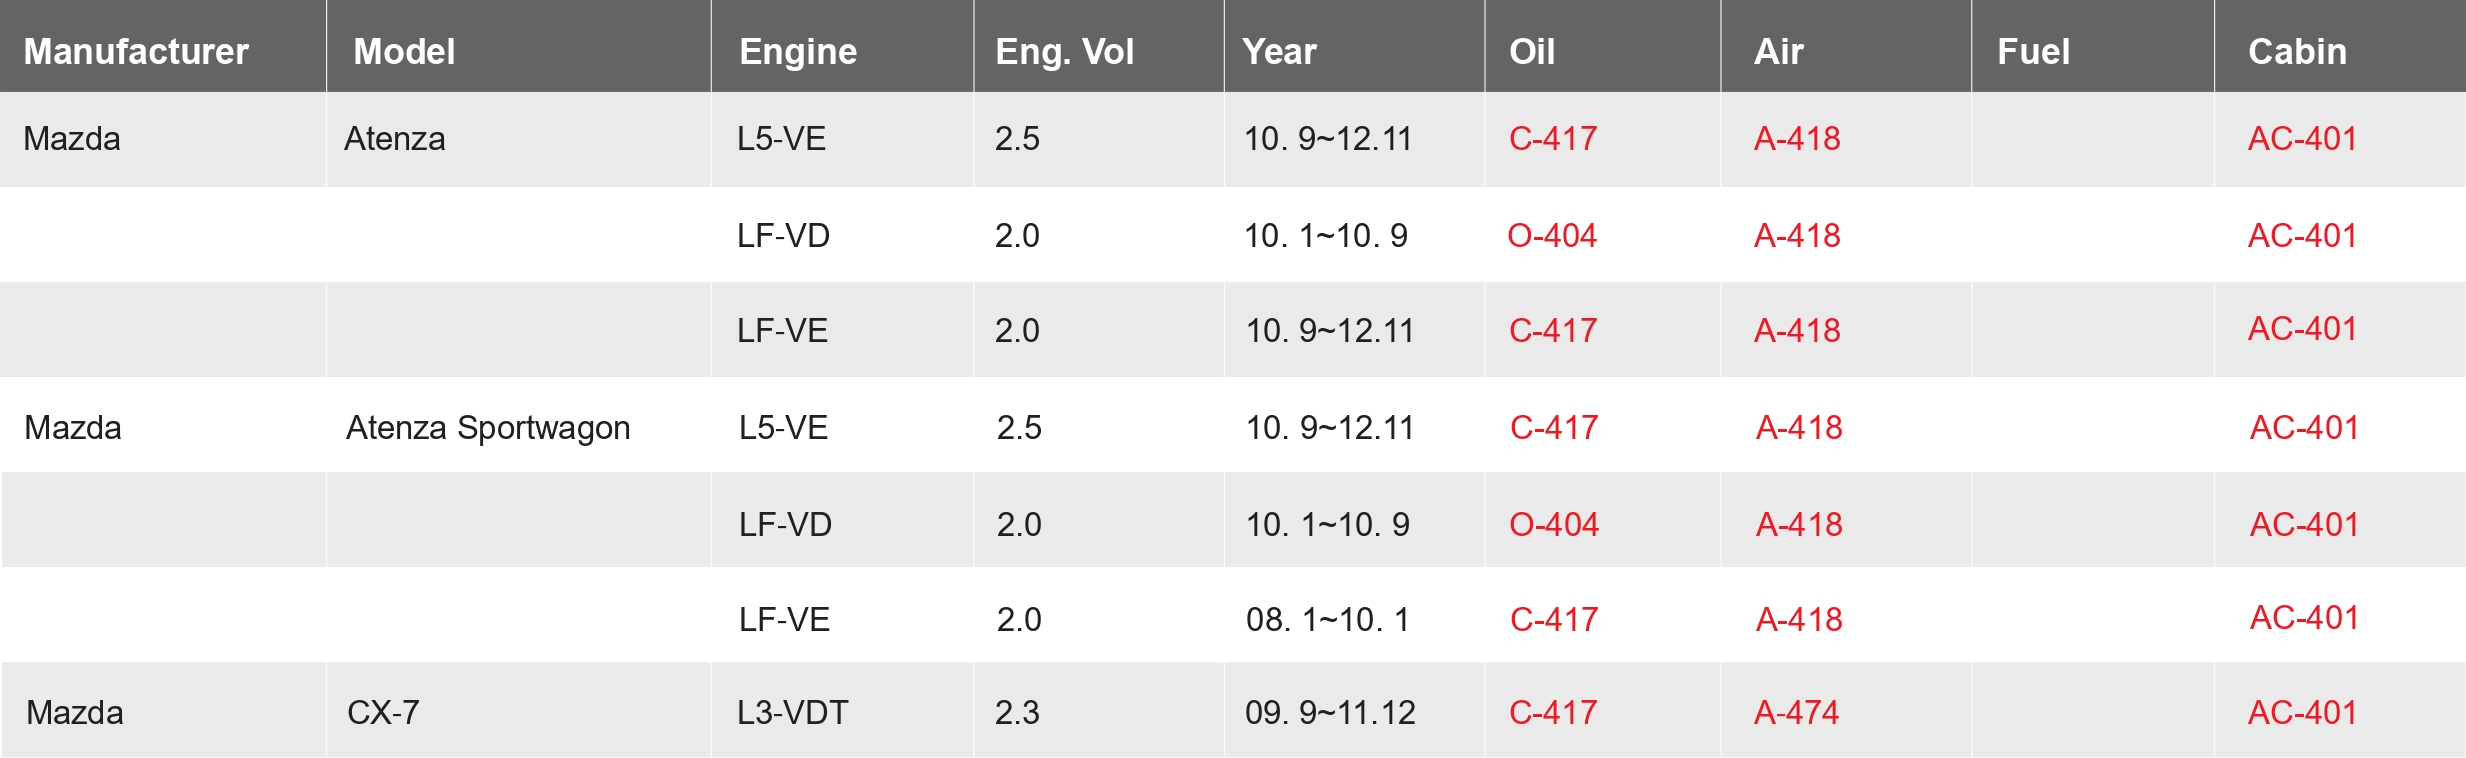Open oil filter O-404 for Atenza LF-VD
Screen dimensions: 2466x758
1552,236
